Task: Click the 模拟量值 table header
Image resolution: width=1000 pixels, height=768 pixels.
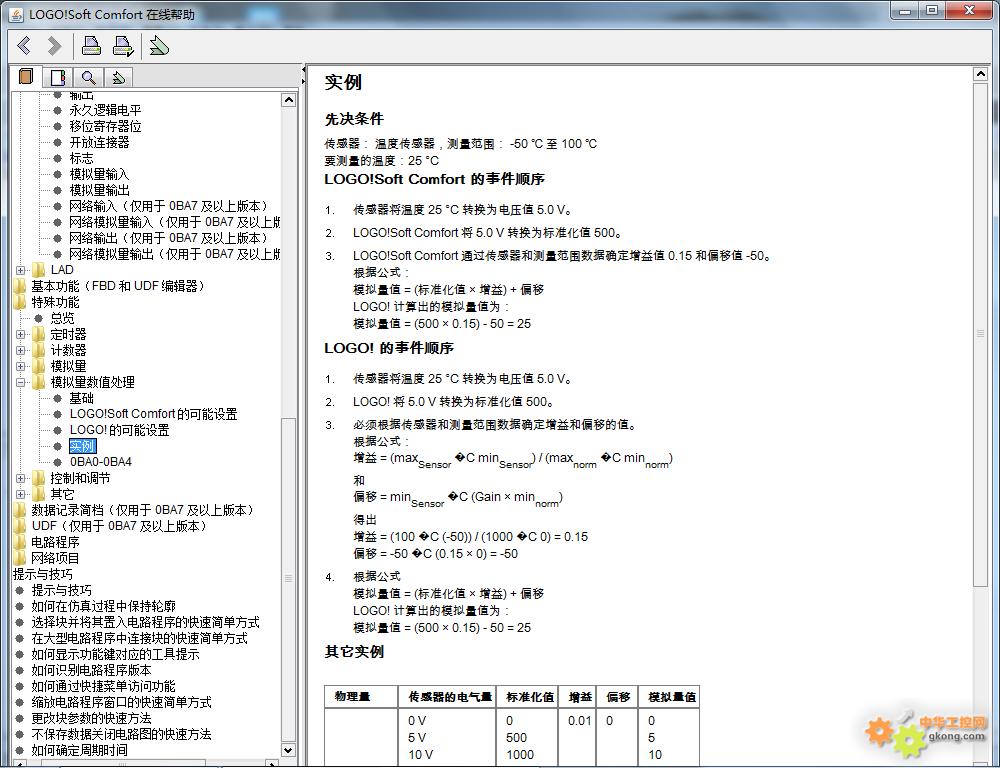Action: [672, 697]
